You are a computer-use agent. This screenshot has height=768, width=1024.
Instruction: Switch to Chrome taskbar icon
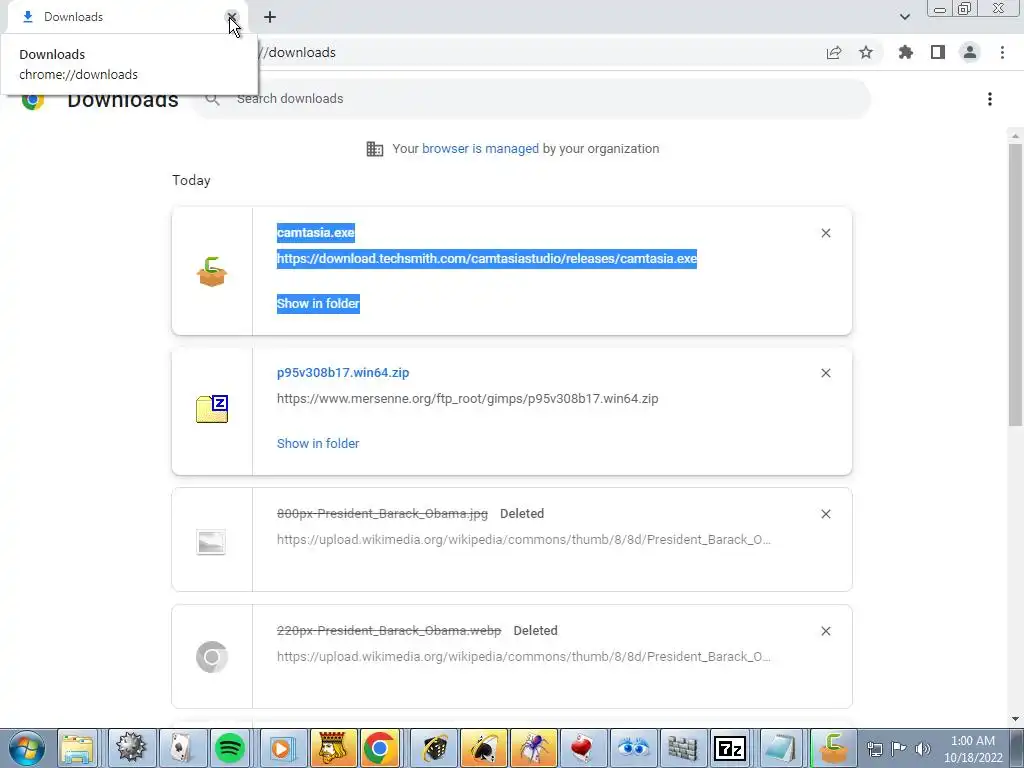pos(380,748)
